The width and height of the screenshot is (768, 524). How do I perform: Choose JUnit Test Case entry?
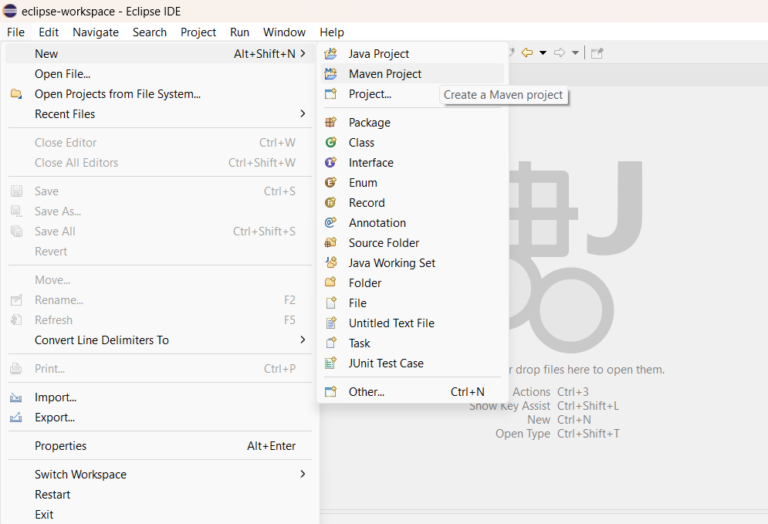412,363
